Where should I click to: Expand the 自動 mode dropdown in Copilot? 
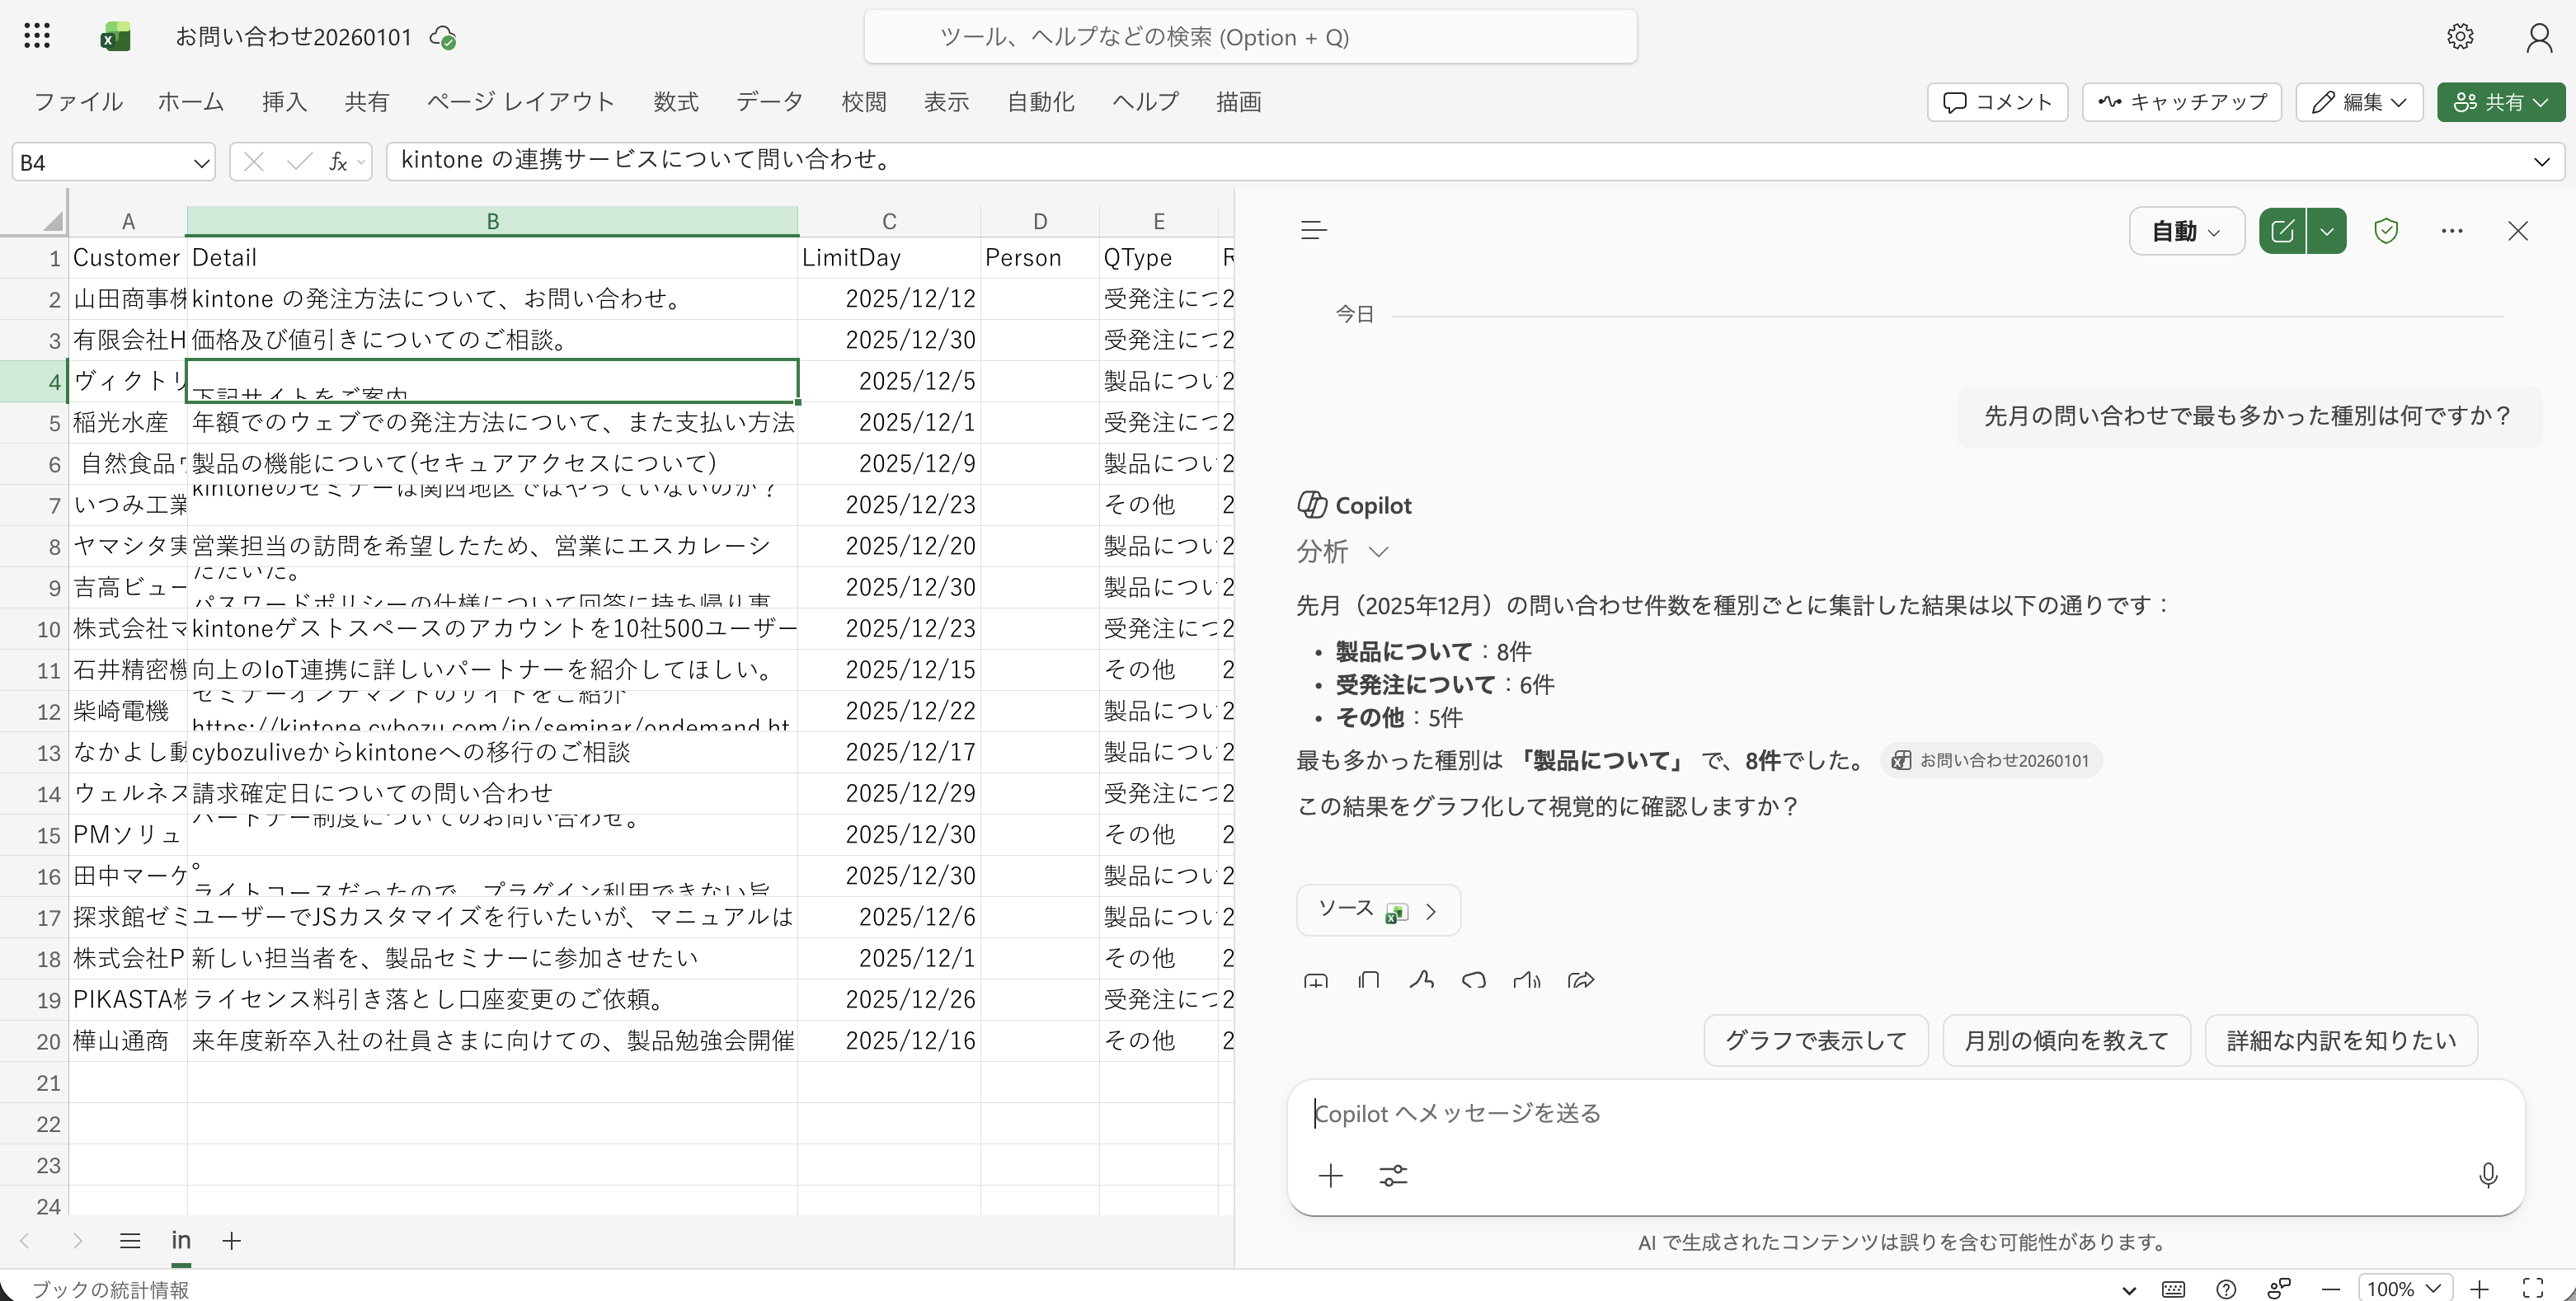point(2185,230)
